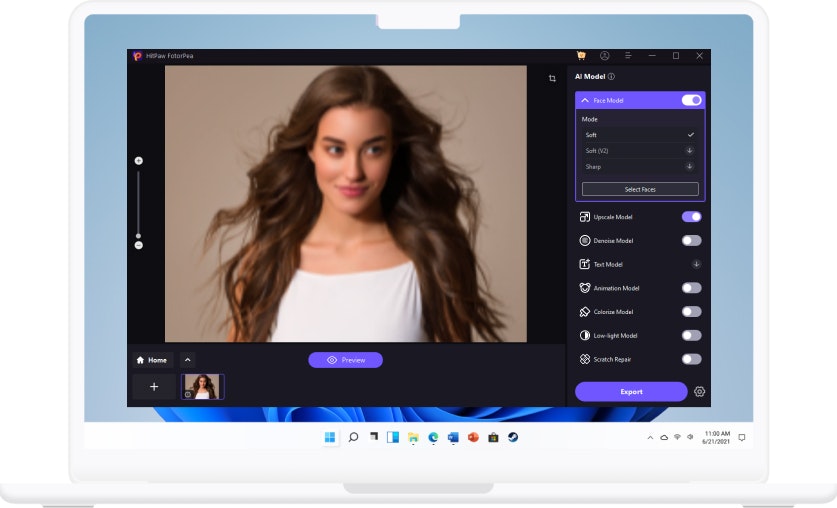
Task: Expand the panel with chevron beside Home
Action: tap(187, 360)
